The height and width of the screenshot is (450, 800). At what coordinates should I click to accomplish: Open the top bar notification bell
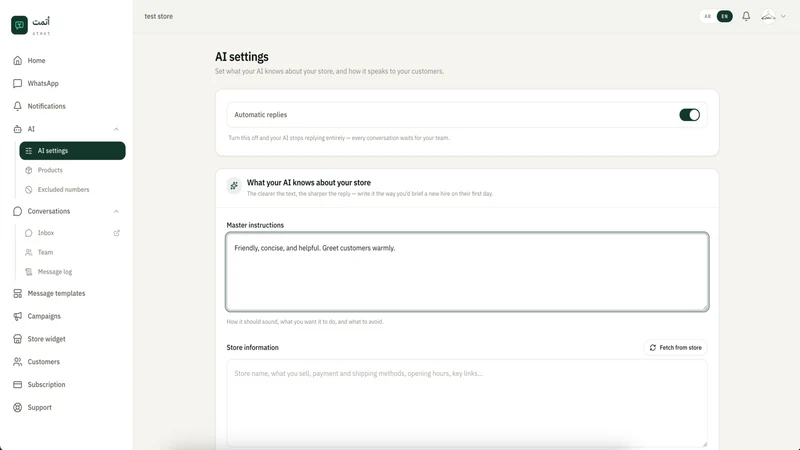(x=746, y=16)
